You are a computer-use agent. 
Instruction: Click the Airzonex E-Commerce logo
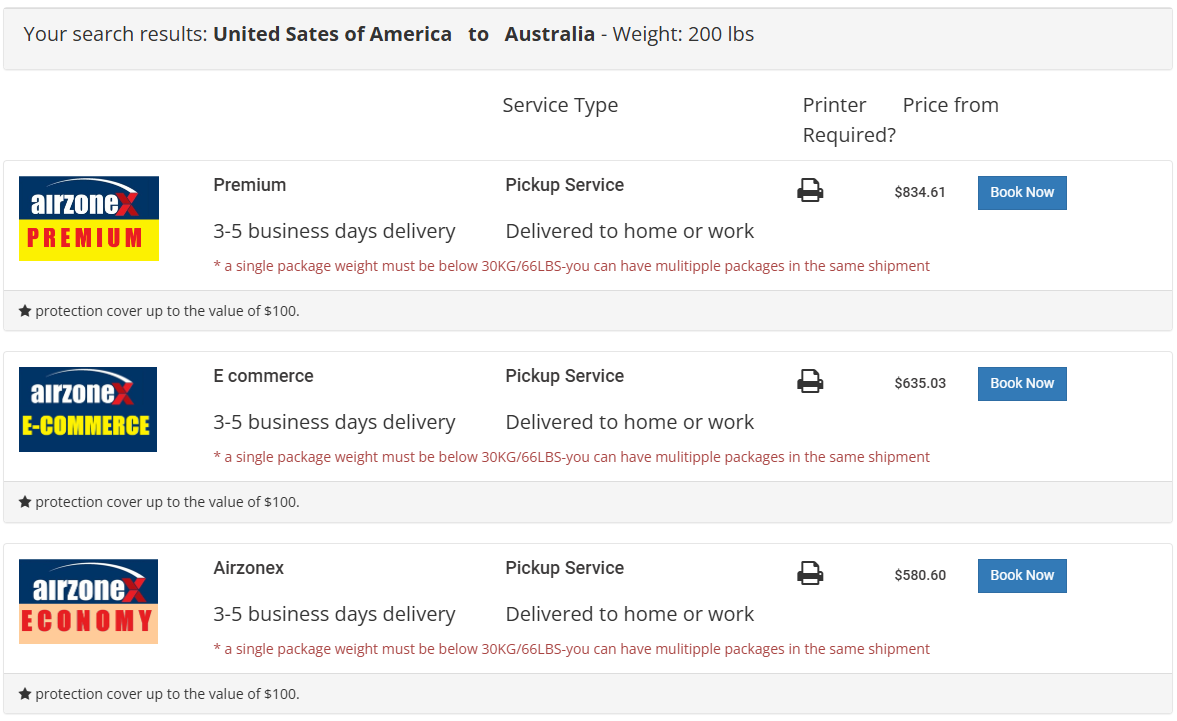[88, 409]
